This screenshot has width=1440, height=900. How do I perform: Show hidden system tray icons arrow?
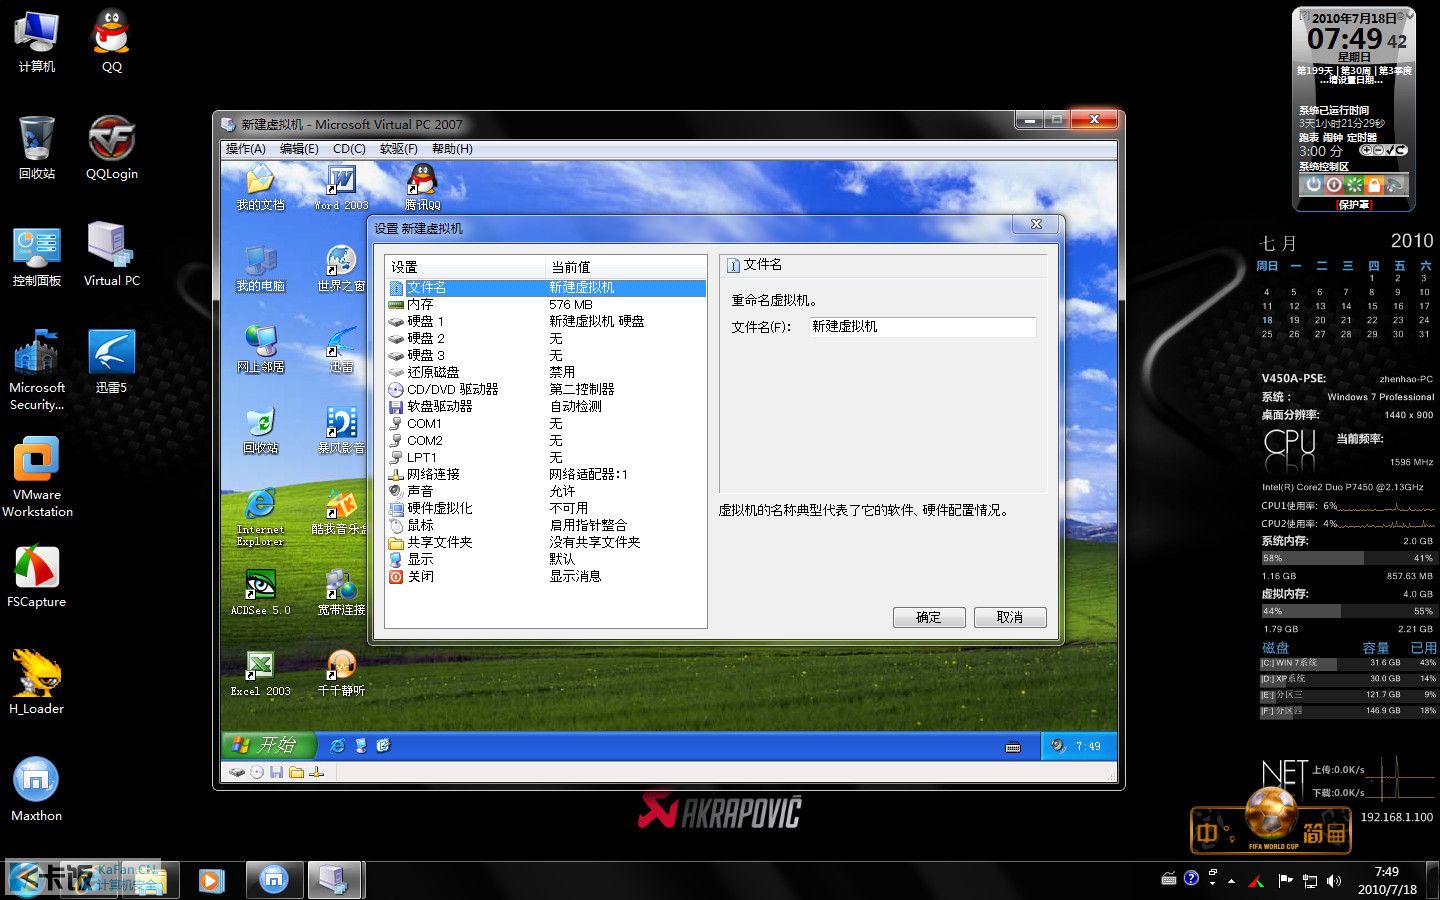(1231, 881)
